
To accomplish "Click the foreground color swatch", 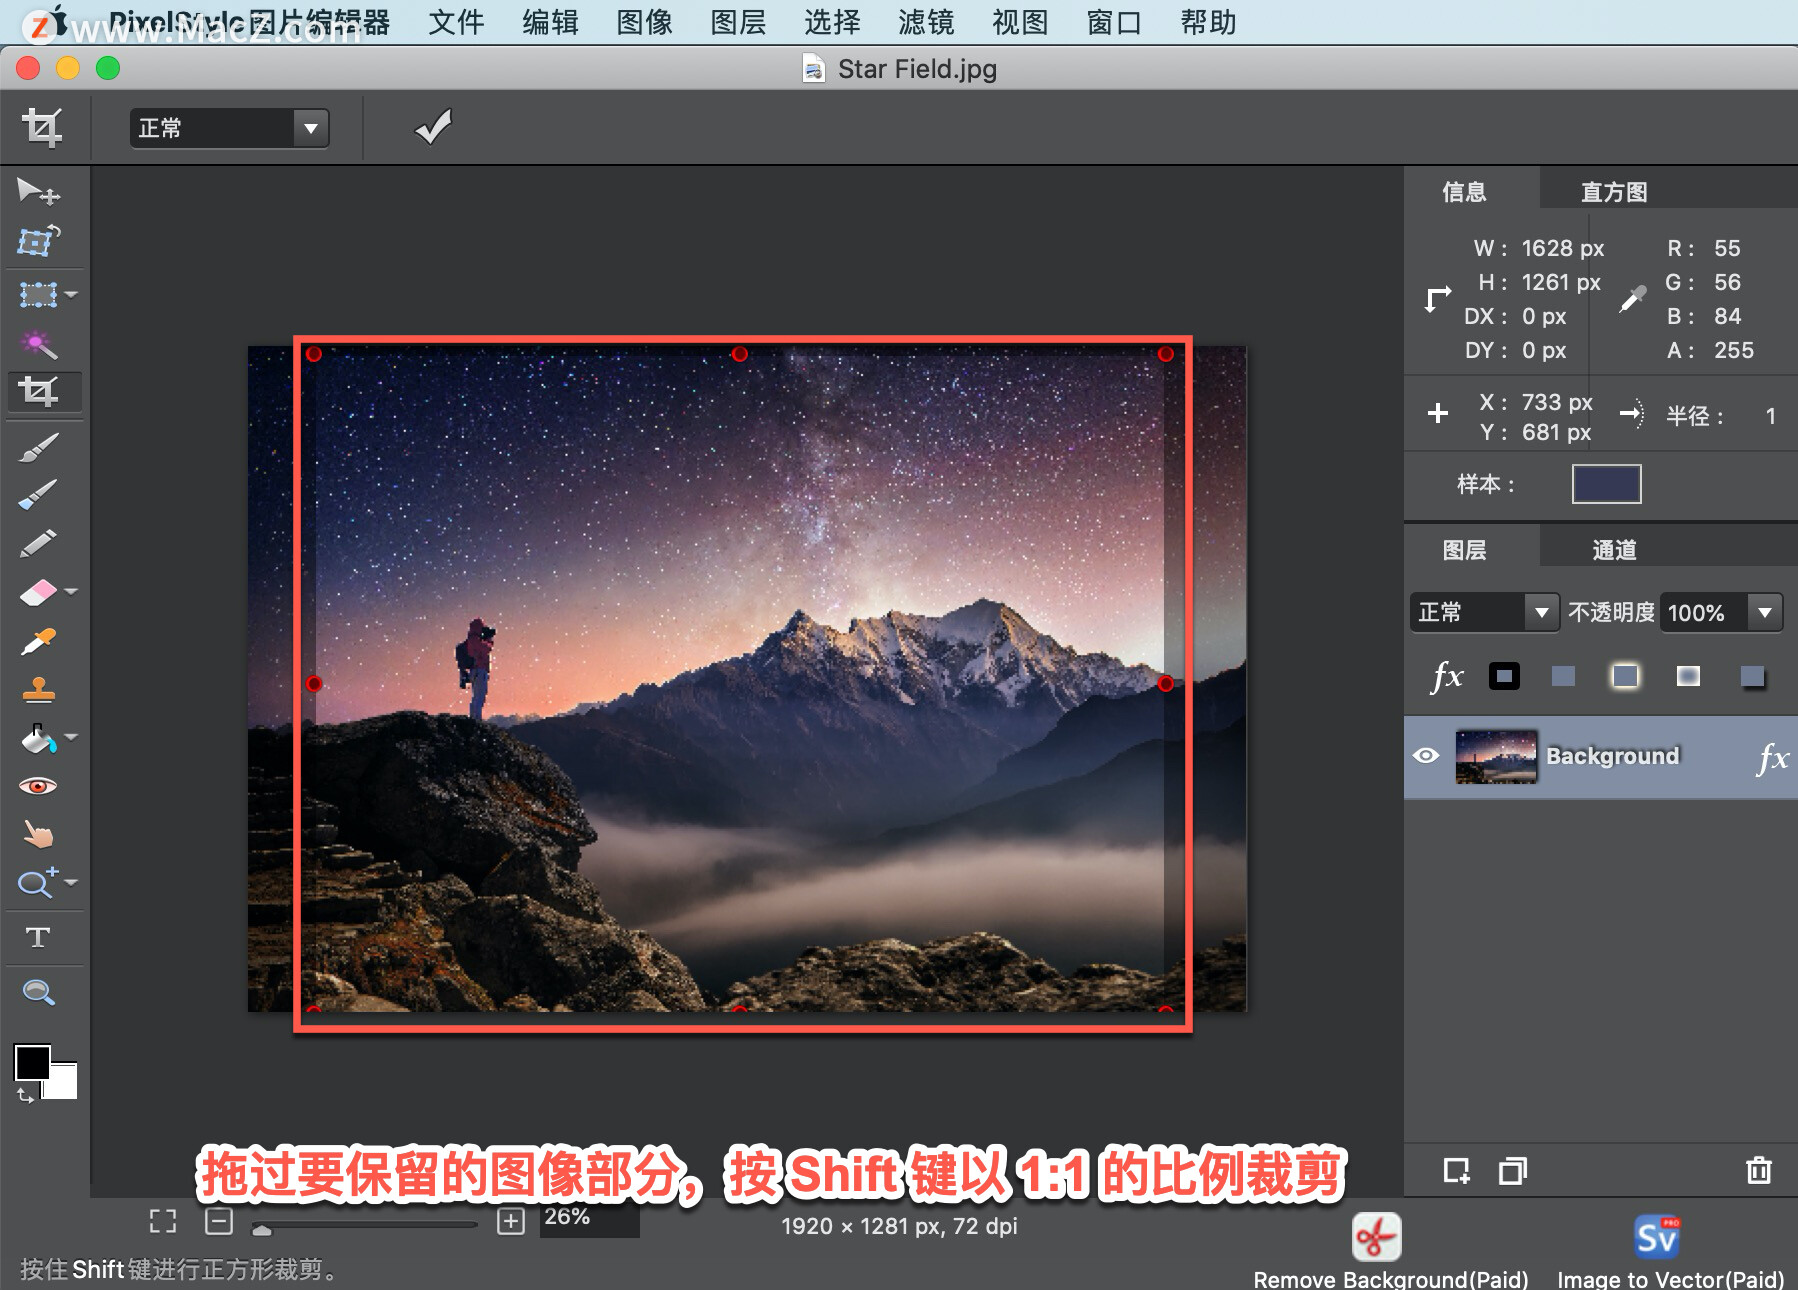I will (33, 1064).
